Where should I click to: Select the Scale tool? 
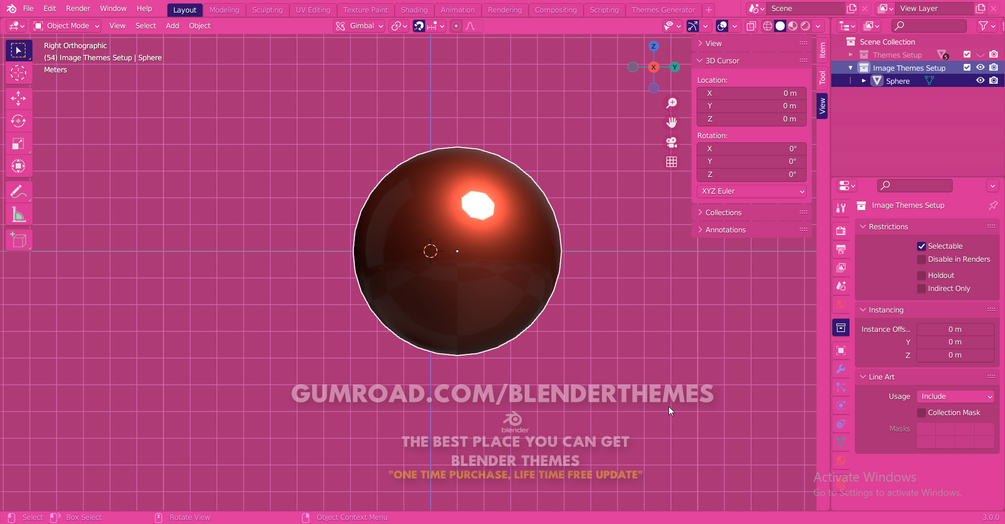coord(19,143)
